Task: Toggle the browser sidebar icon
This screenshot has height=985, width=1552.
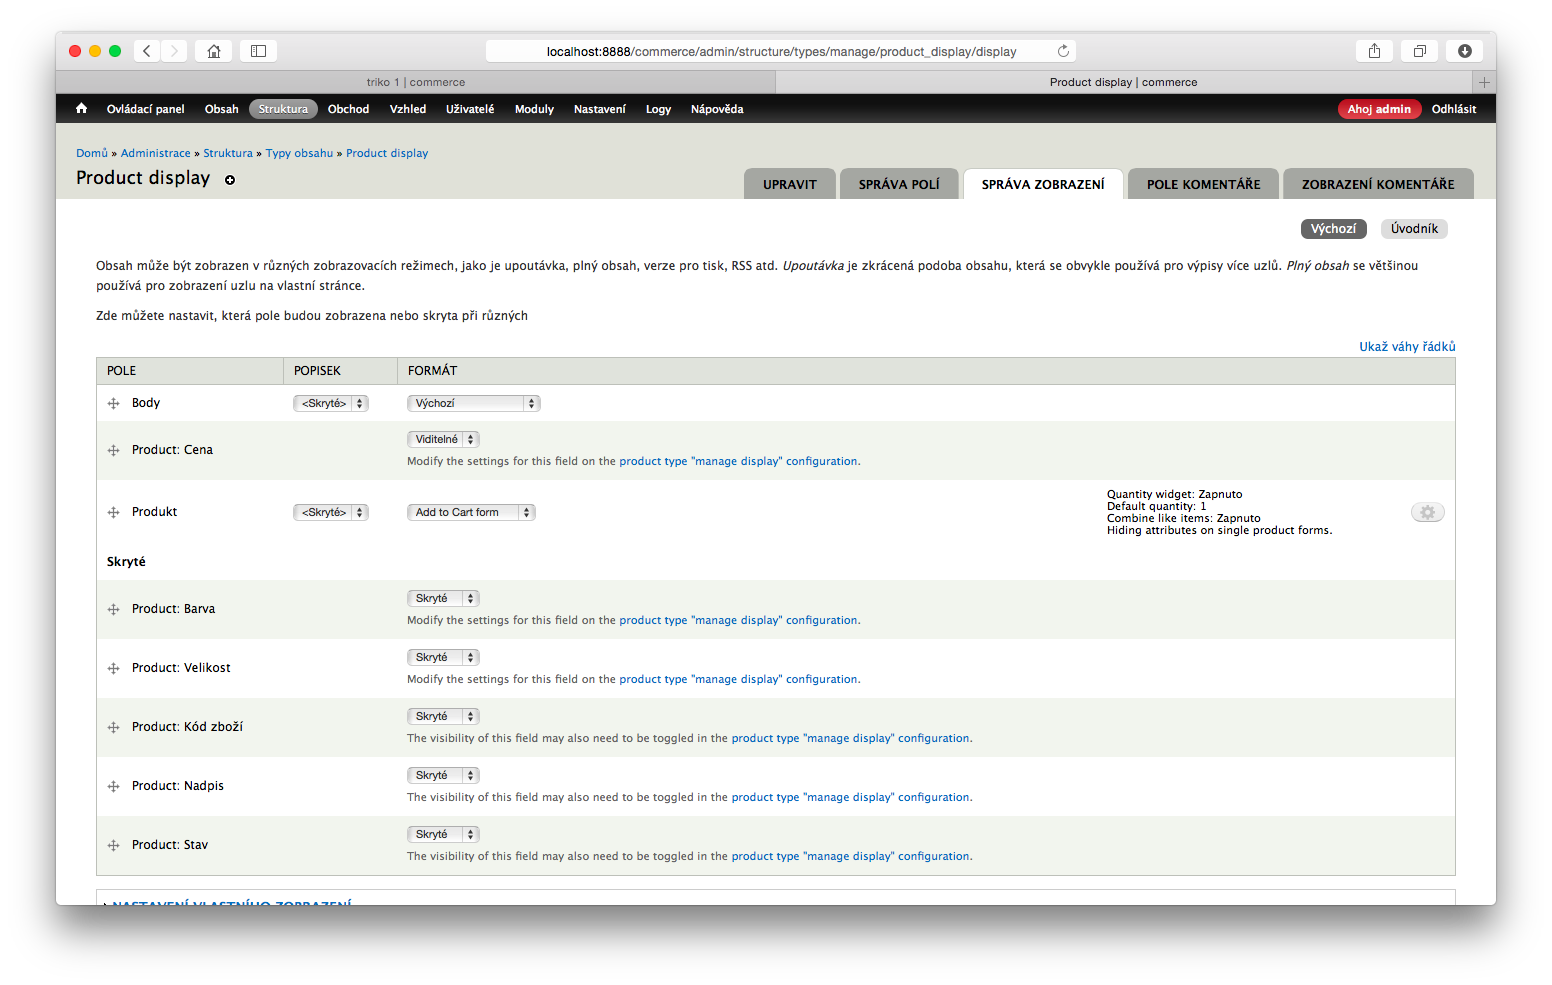Action: (258, 51)
